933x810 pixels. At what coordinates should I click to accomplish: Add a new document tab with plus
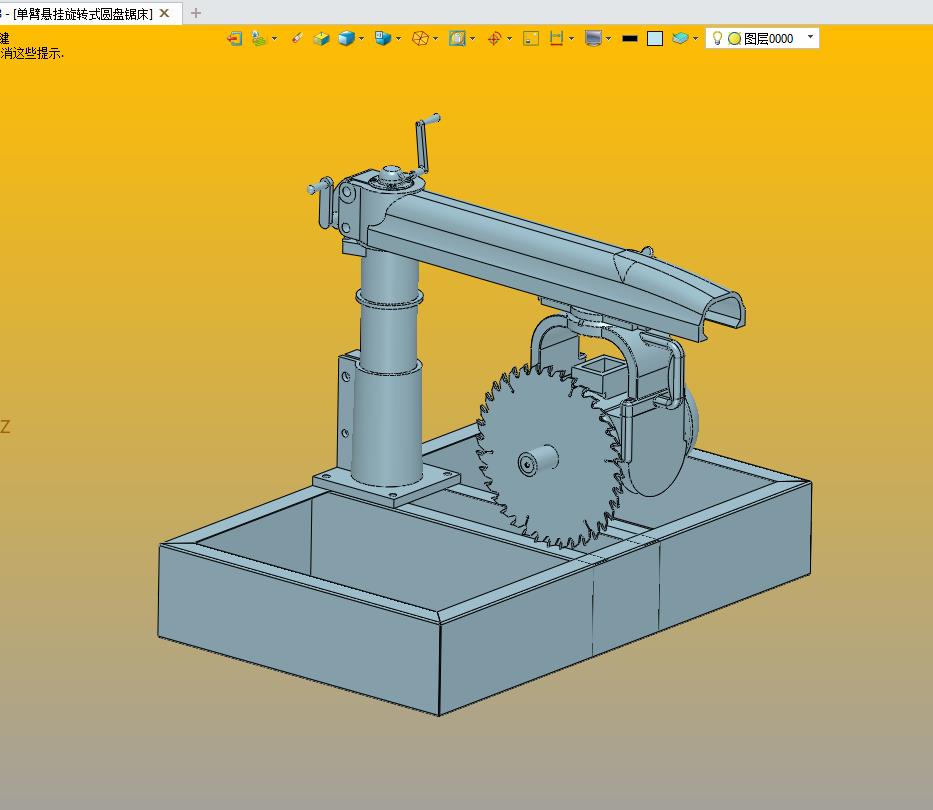pyautogui.click(x=196, y=13)
